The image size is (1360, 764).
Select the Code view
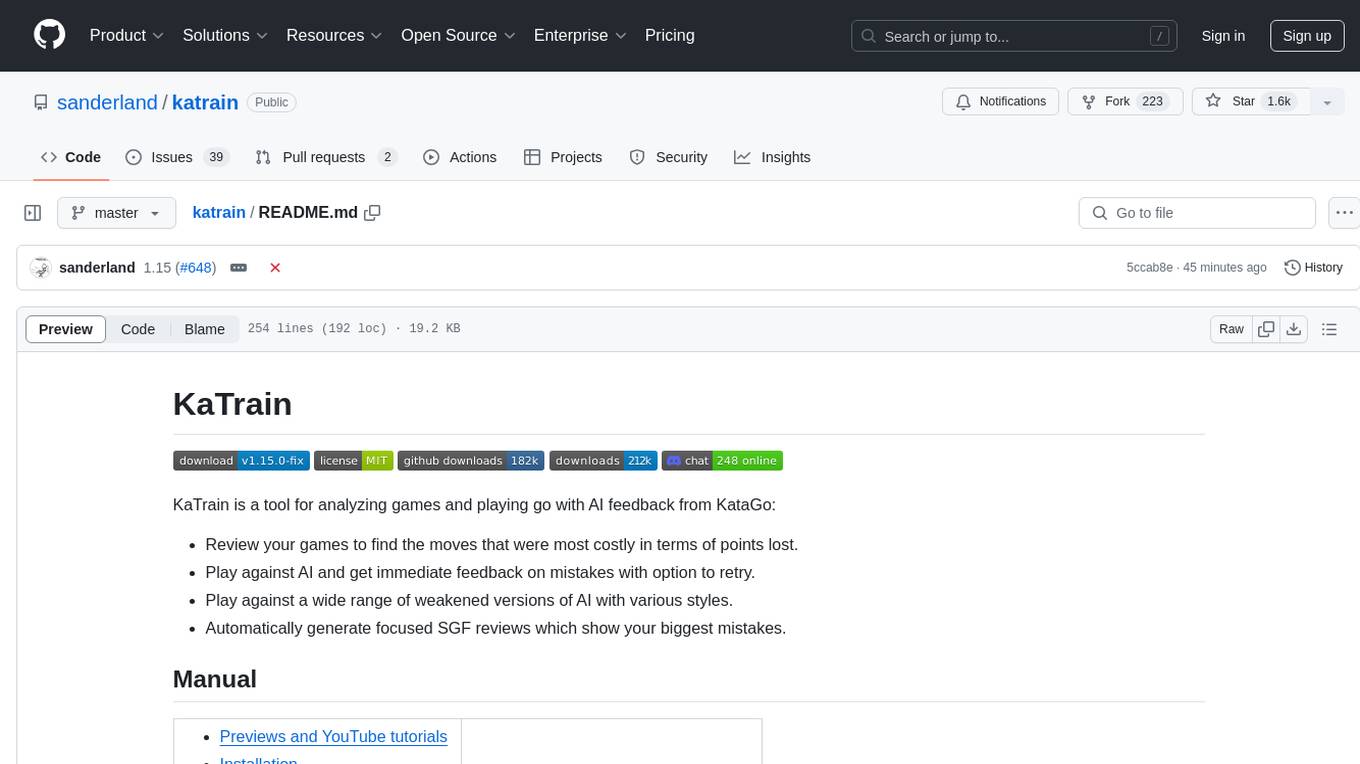click(x=138, y=329)
